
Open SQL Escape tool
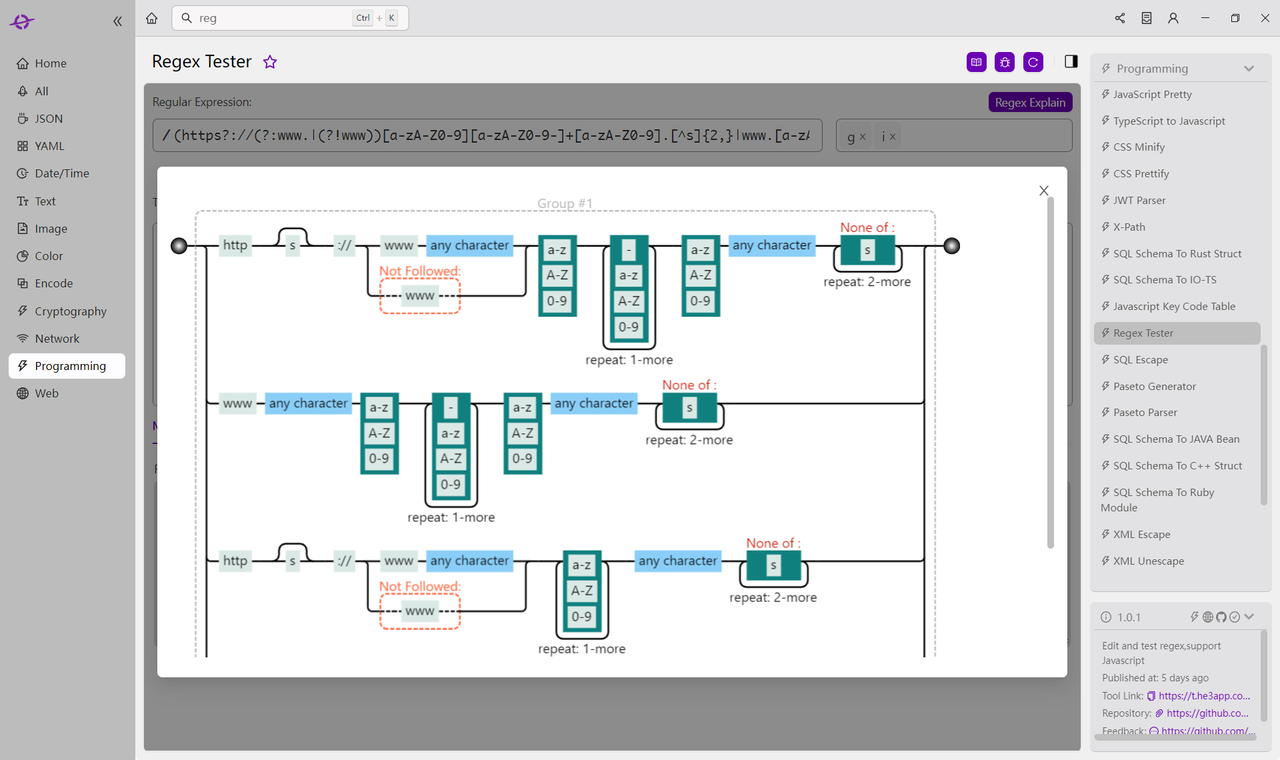[1177, 360]
